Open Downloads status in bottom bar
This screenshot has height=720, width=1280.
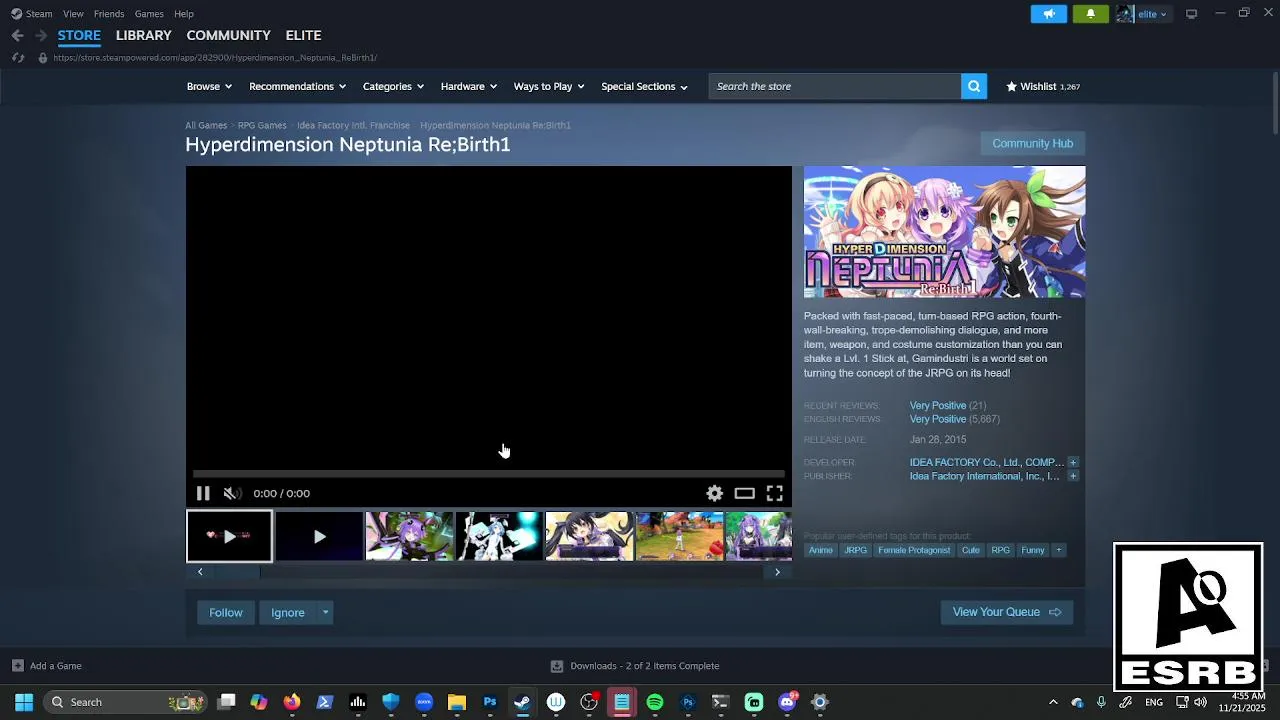click(635, 666)
